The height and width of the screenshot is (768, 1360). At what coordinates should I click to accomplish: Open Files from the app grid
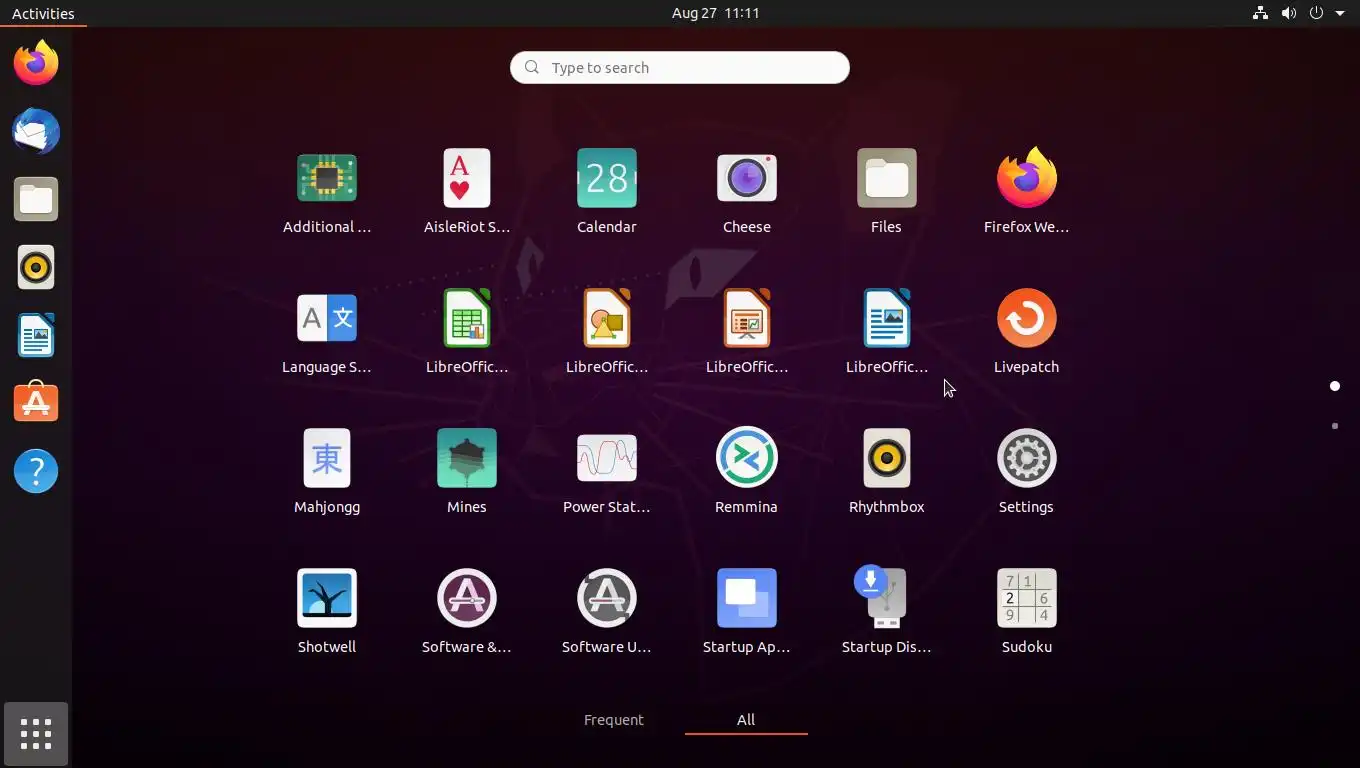pos(887,179)
